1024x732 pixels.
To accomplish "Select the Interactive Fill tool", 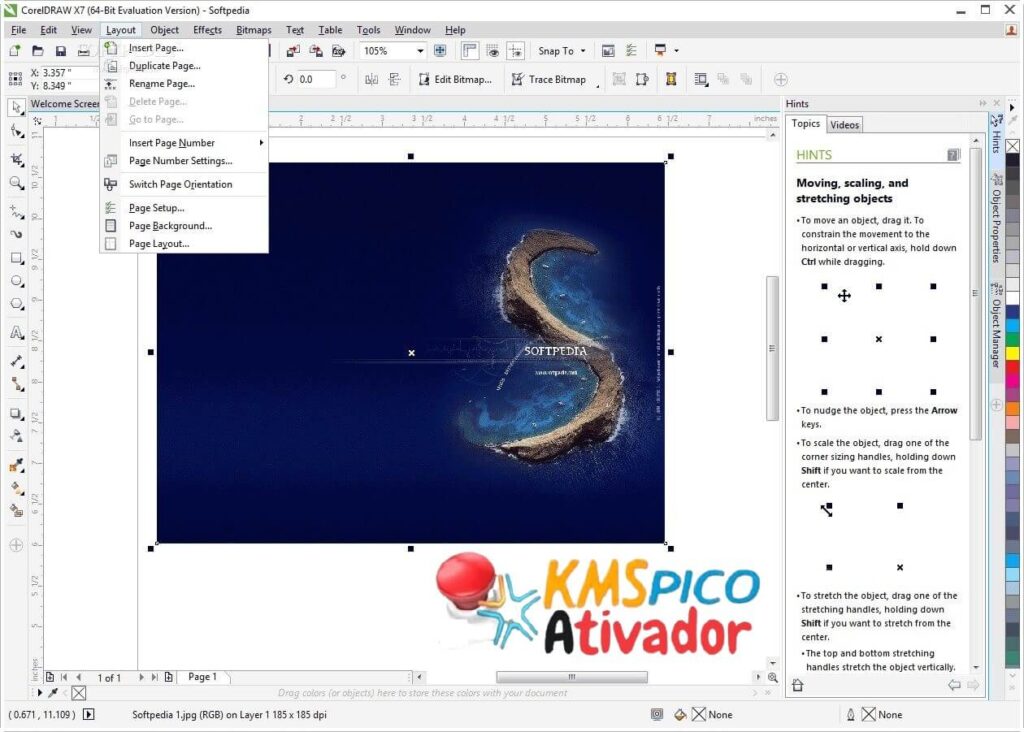I will click(16, 488).
